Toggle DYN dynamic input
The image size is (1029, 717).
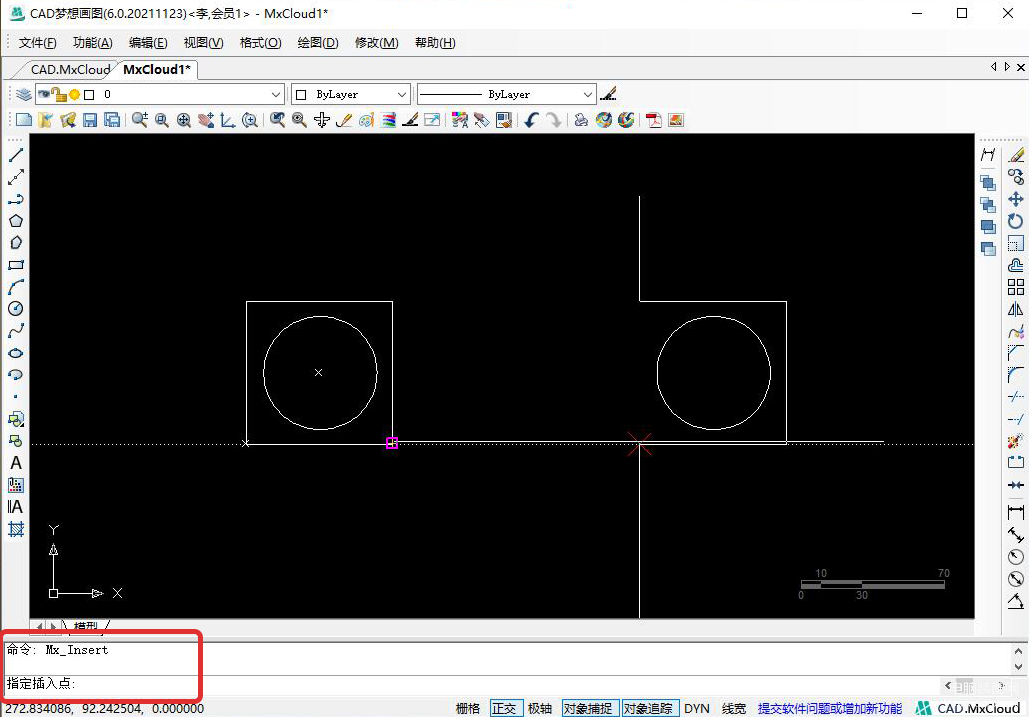[x=697, y=708]
